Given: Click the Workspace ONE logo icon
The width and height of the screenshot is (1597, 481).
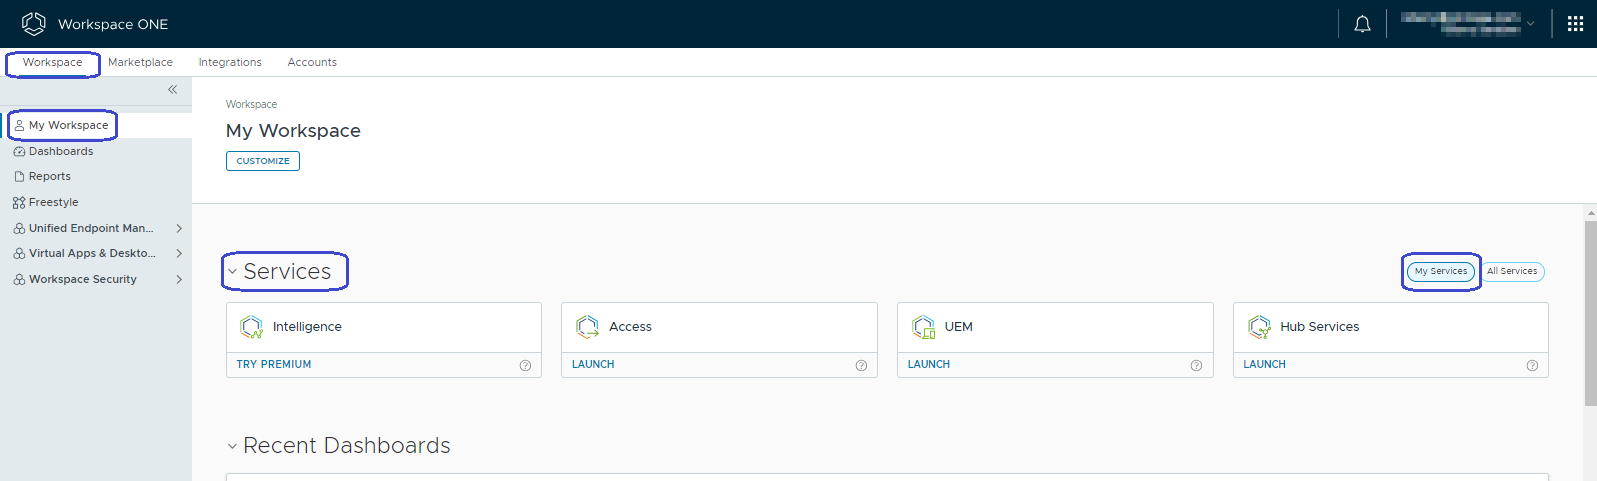Looking at the screenshot, I should coord(34,24).
